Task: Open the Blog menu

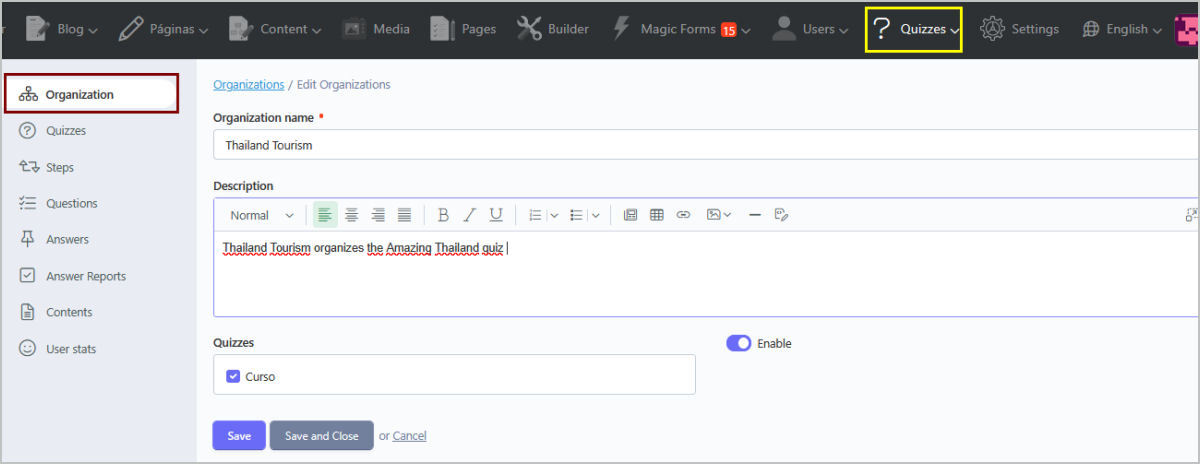Action: point(61,29)
